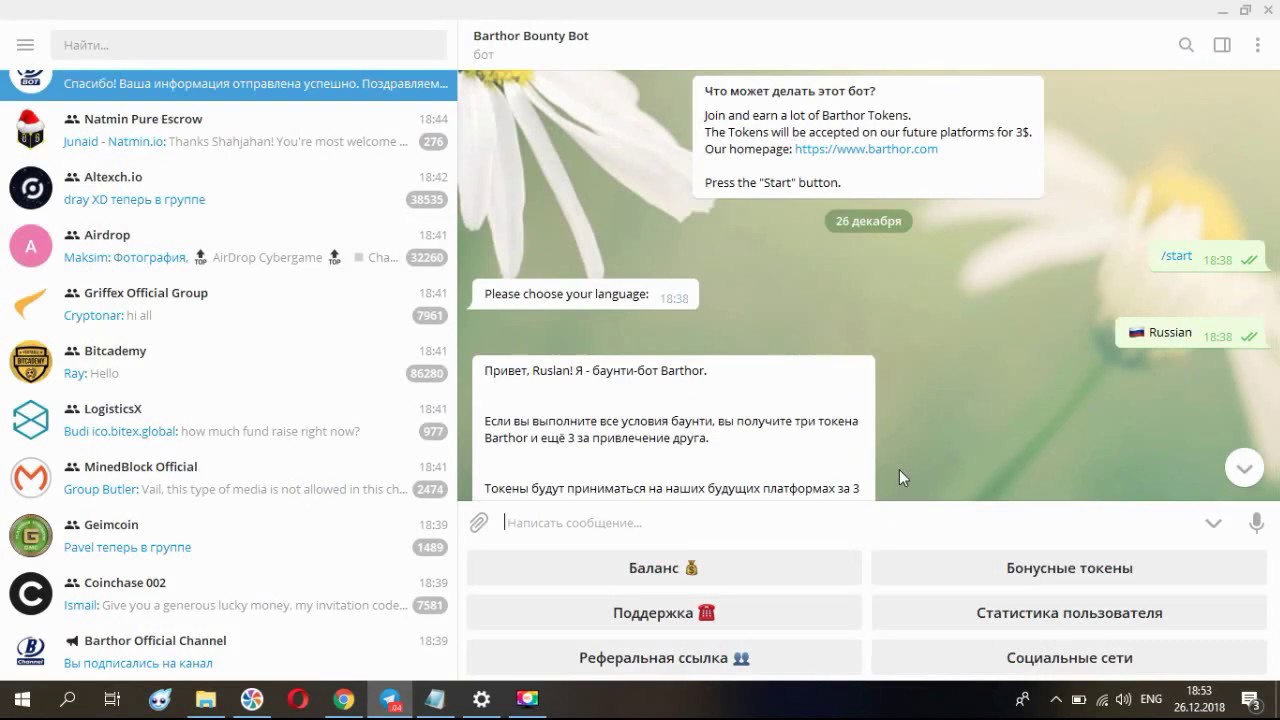Open the Geimcoin chat
1280x720 pixels.
pyautogui.click(x=228, y=536)
